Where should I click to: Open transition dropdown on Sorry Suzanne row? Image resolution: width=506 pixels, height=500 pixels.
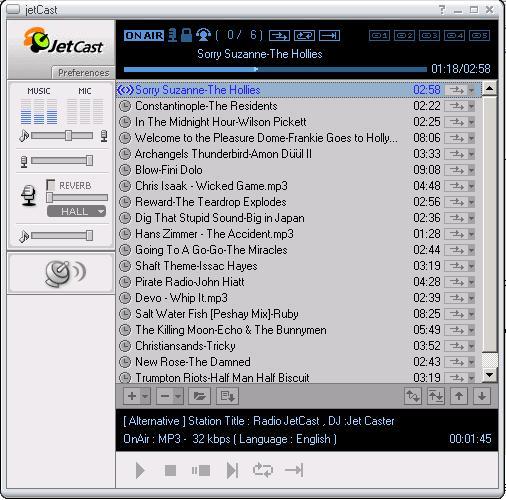pos(471,90)
